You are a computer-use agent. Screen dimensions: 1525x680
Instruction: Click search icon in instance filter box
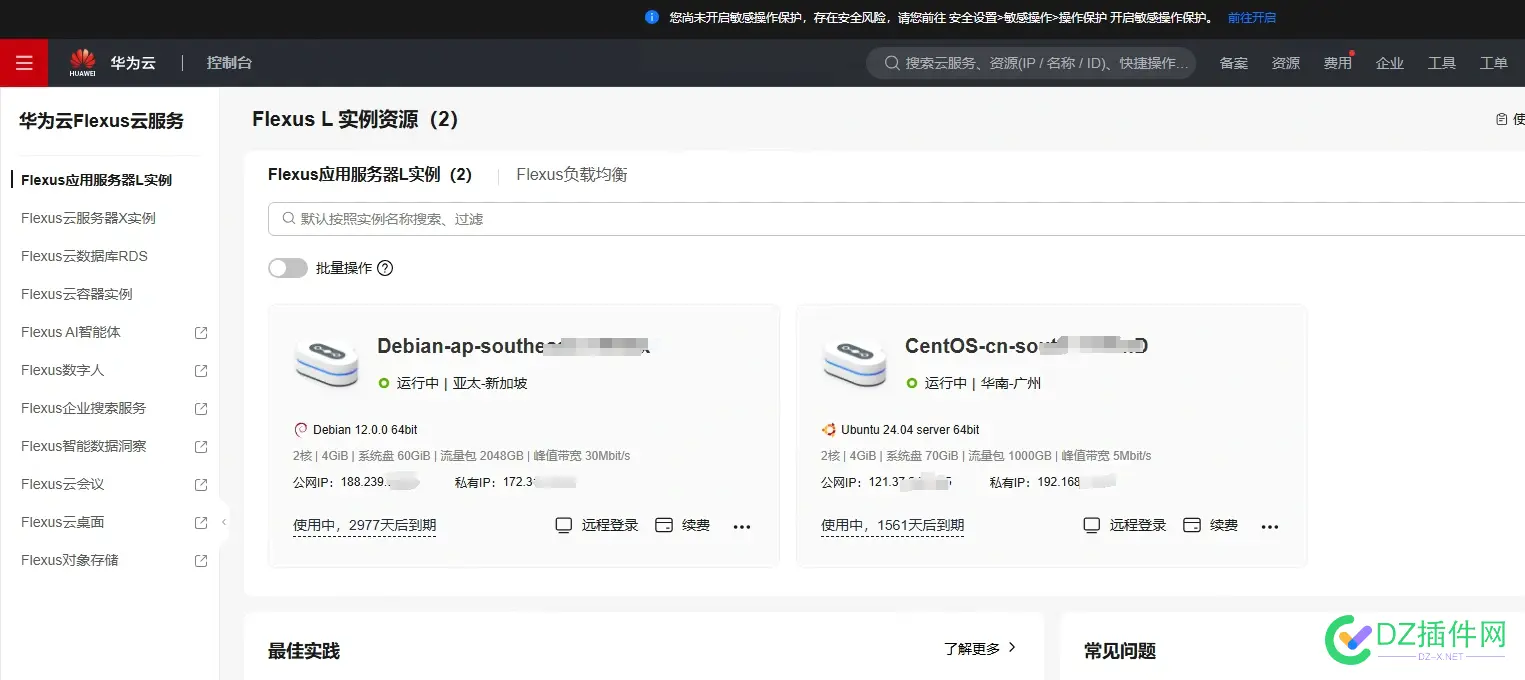289,218
